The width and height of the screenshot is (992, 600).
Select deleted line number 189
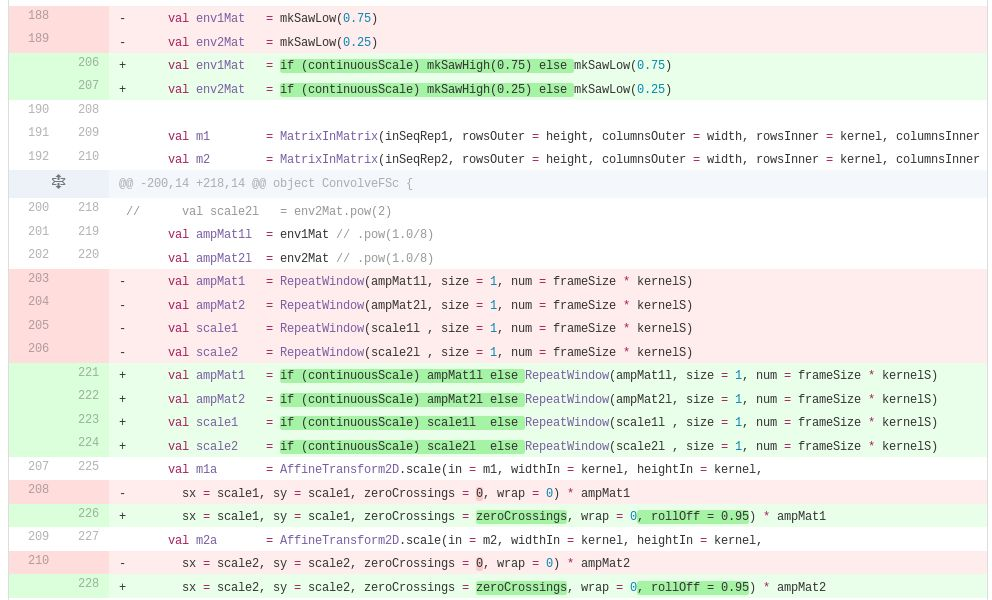click(38, 39)
